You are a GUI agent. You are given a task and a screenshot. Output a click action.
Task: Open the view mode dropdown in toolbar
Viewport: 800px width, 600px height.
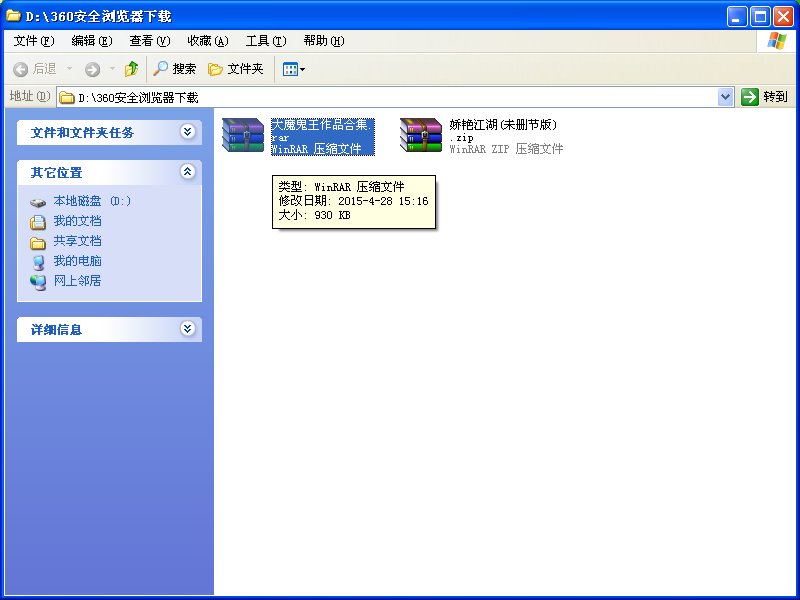294,69
